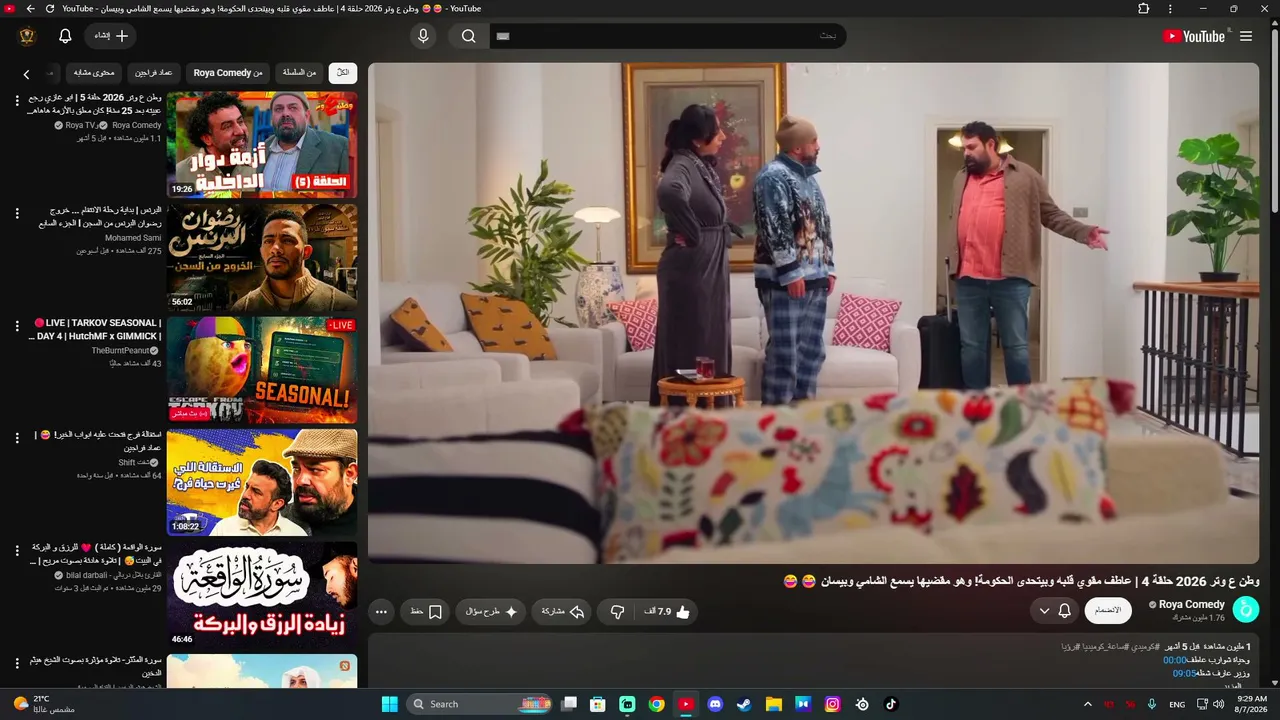Open Google Chrome from the taskbar
This screenshot has height=720, width=1280.
coord(656,704)
